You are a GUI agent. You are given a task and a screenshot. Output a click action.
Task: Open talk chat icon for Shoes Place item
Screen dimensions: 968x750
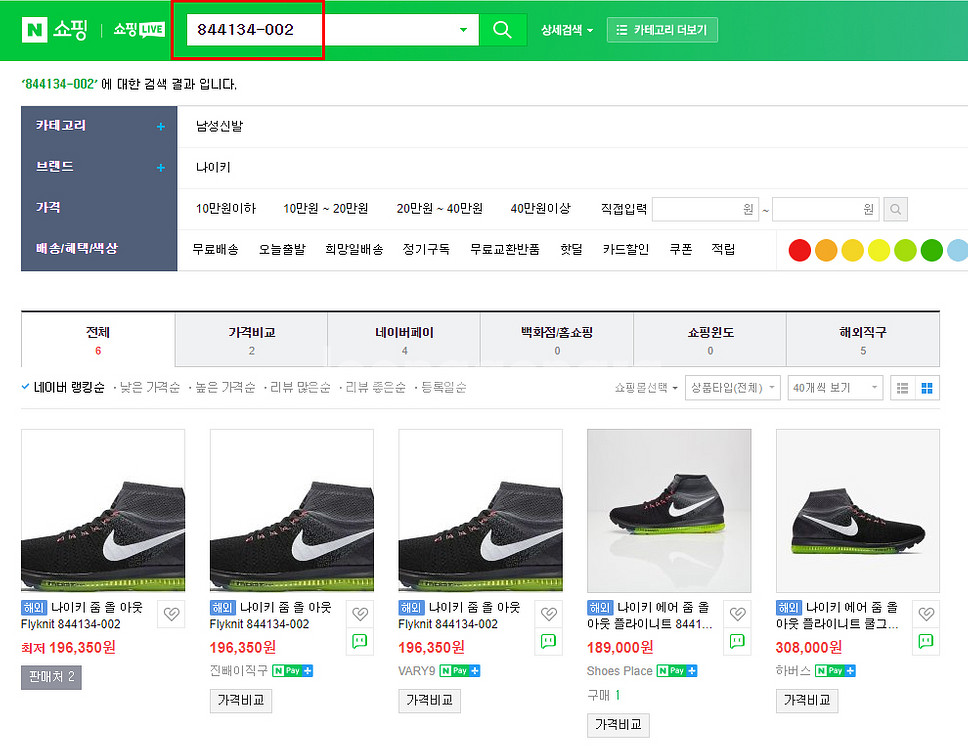pyautogui.click(x=737, y=641)
